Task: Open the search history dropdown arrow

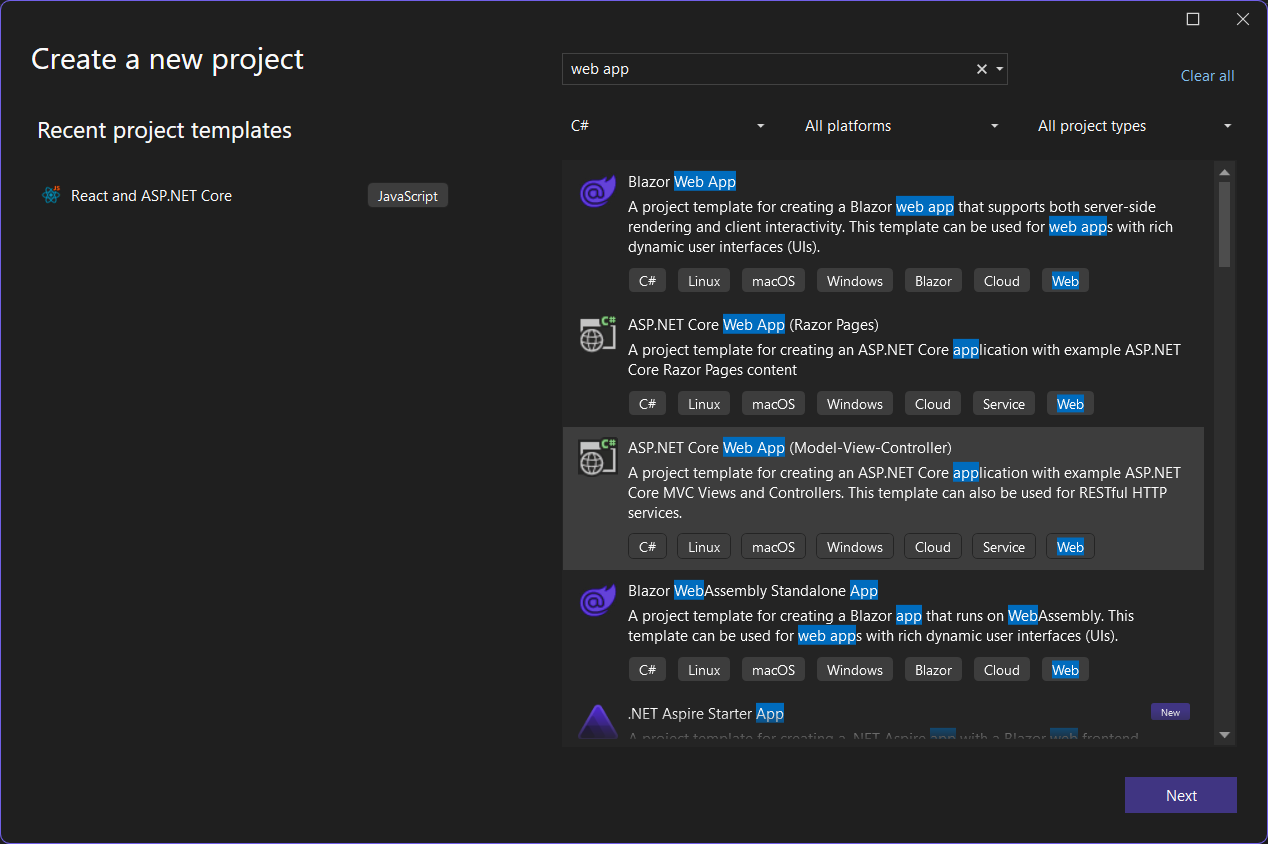Action: pyautogui.click(x=998, y=69)
